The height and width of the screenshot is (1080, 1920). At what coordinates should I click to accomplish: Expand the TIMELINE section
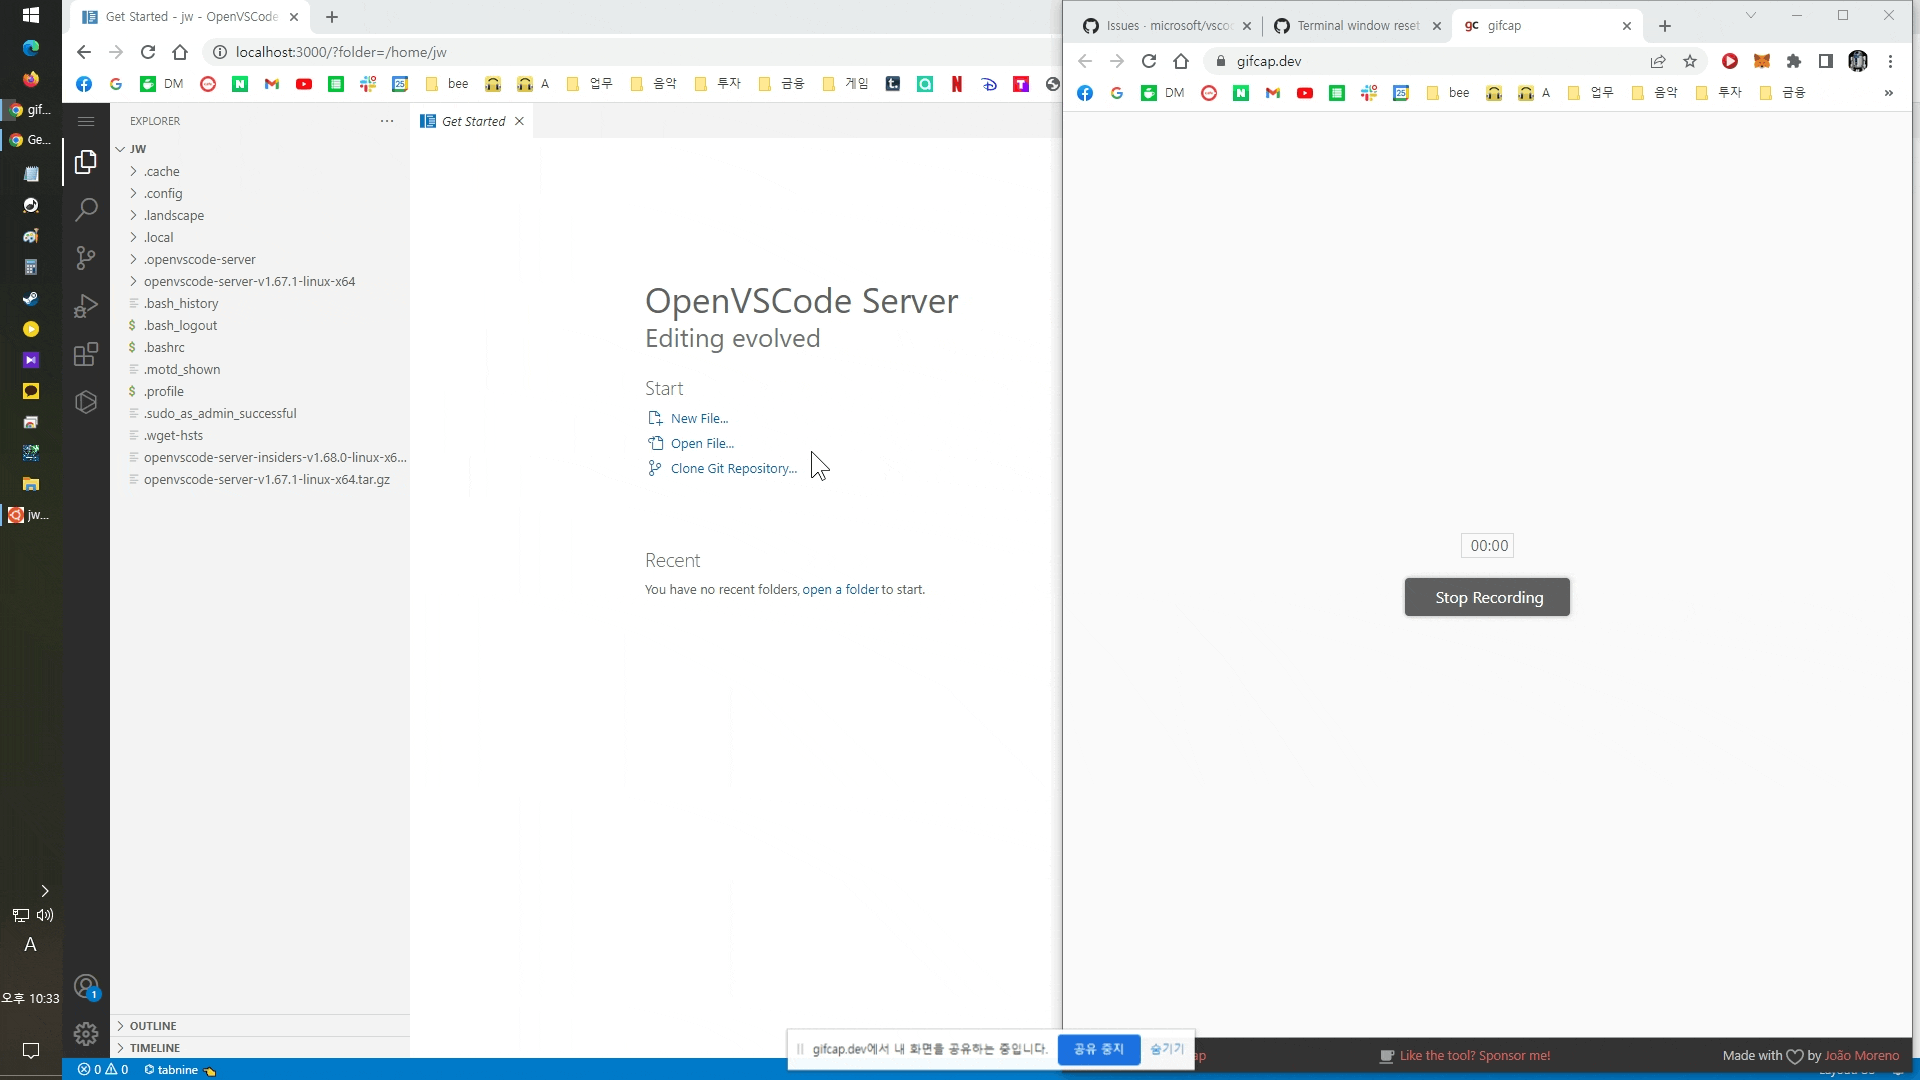[154, 1048]
